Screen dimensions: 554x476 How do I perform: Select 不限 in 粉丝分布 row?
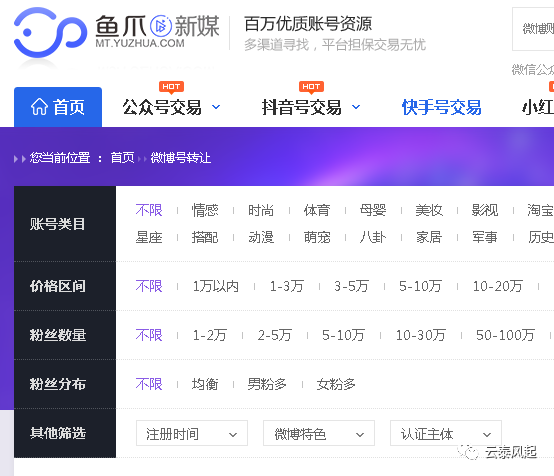coord(149,384)
